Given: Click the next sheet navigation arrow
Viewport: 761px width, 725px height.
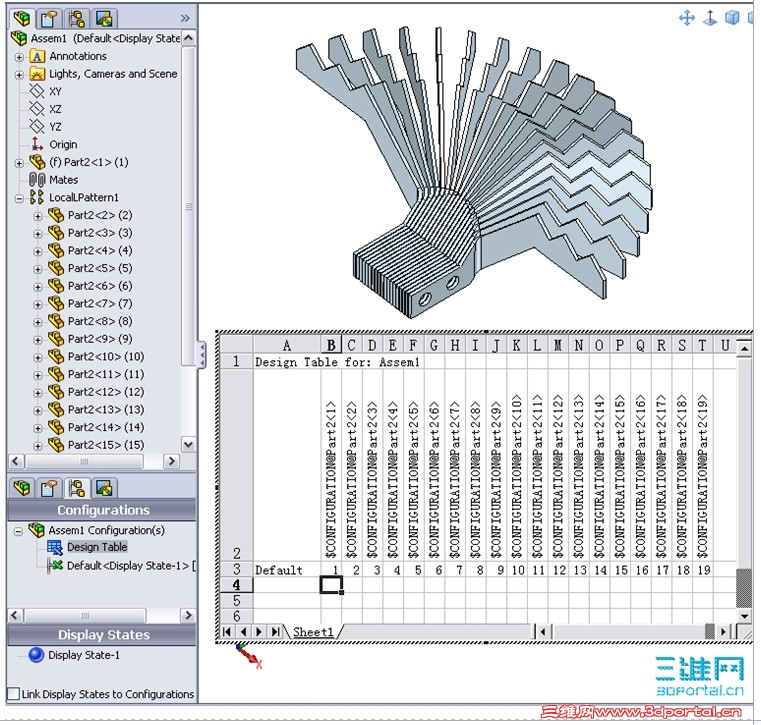Looking at the screenshot, I should click(x=259, y=632).
